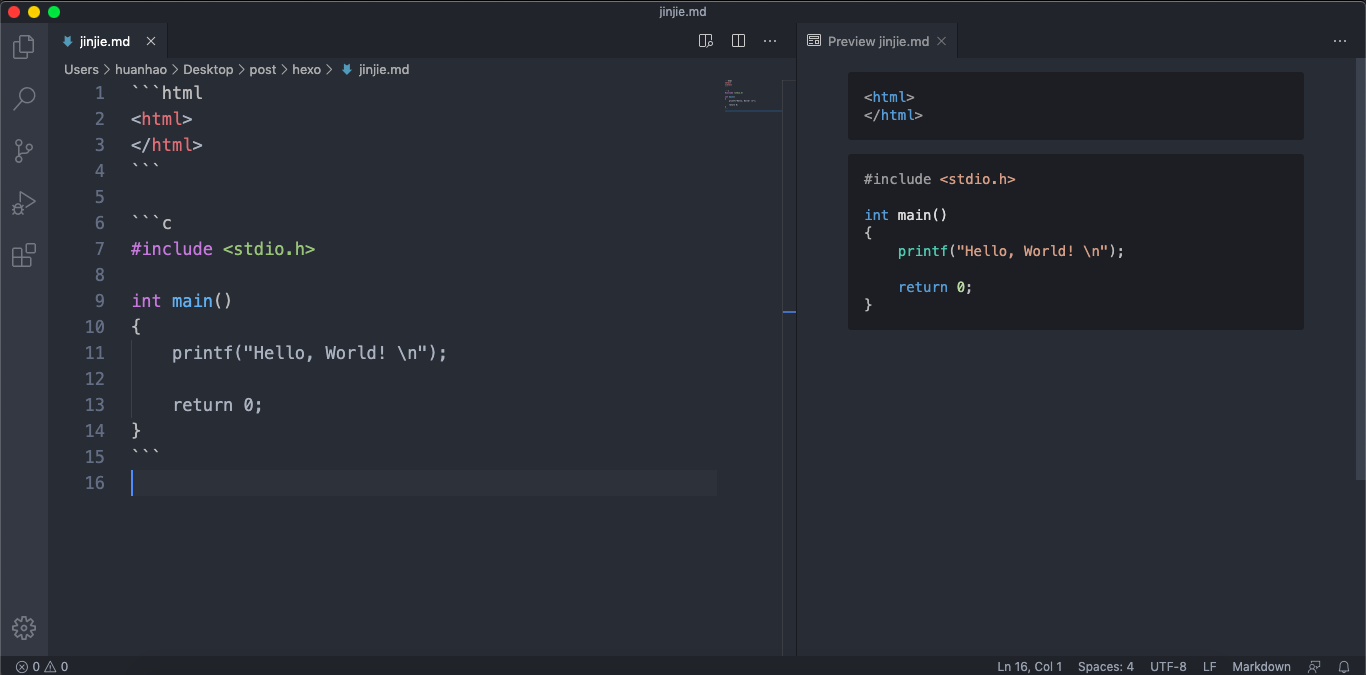Maximize the window with green button
The height and width of the screenshot is (675, 1366).
[x=54, y=12]
